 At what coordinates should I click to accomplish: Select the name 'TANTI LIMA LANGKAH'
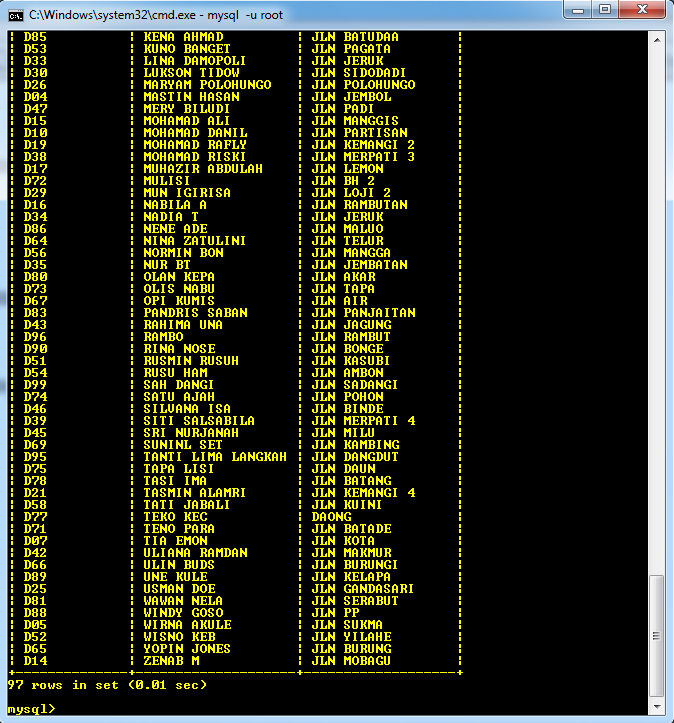215,456
